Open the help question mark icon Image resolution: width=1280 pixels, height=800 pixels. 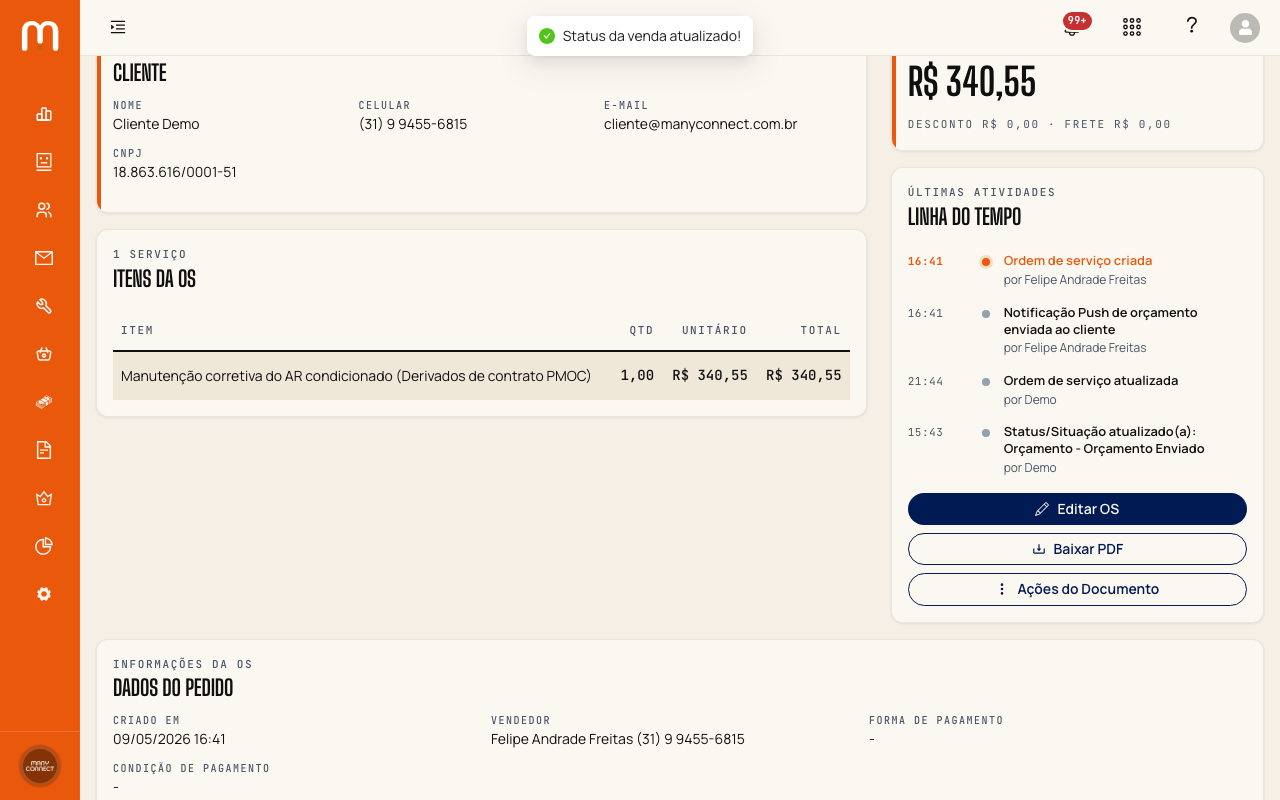coord(1191,26)
